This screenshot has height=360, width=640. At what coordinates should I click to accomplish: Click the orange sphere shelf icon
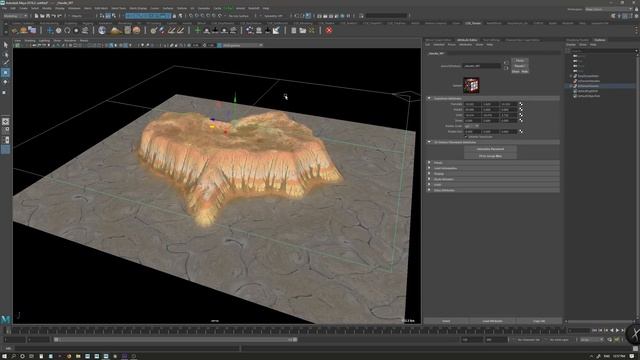(136, 30)
